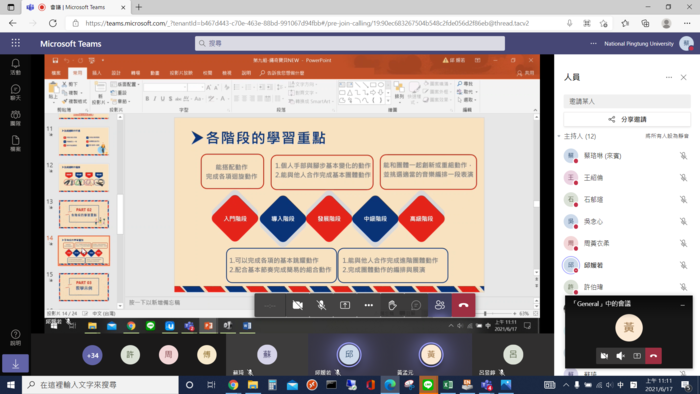700x394 pixels.
Task: Select the first participant marked (來賓)
Action: tap(627, 156)
